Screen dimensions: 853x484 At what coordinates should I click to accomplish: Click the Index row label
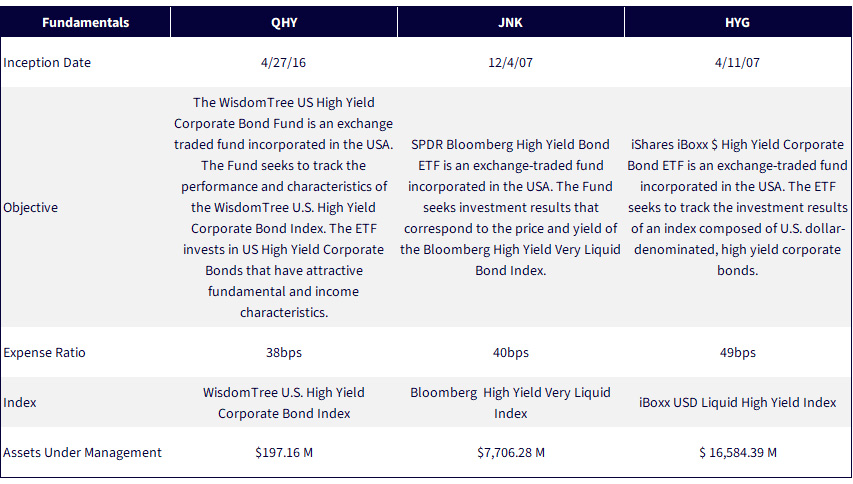point(20,402)
